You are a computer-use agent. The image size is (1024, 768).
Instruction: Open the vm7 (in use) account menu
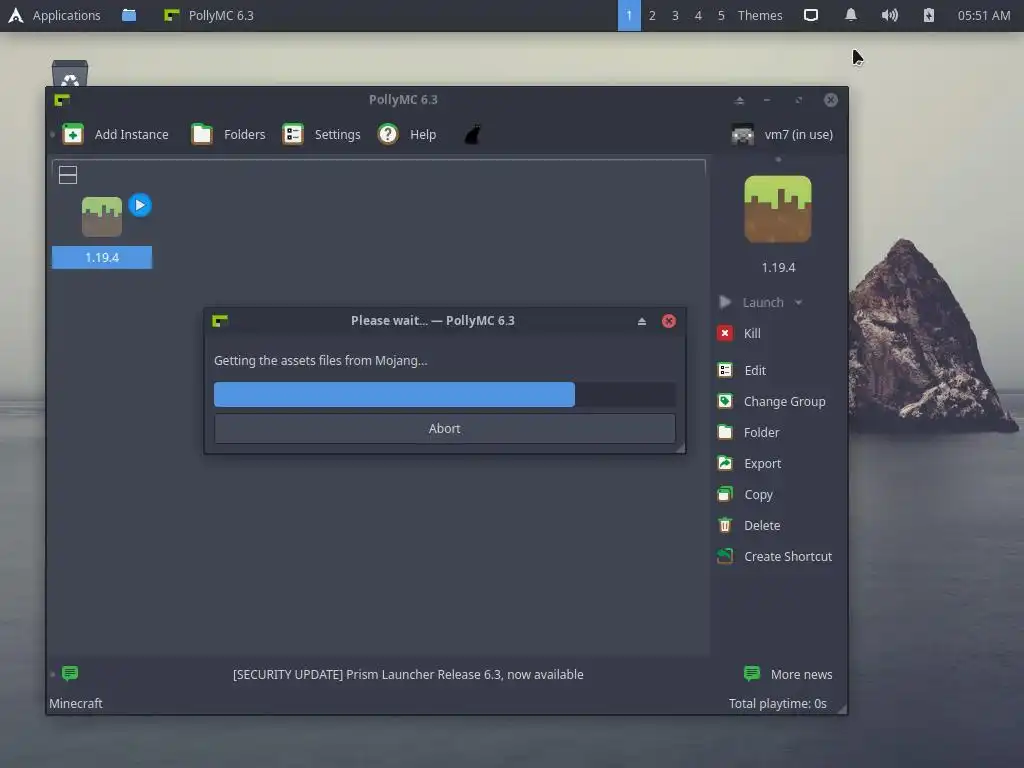[782, 135]
